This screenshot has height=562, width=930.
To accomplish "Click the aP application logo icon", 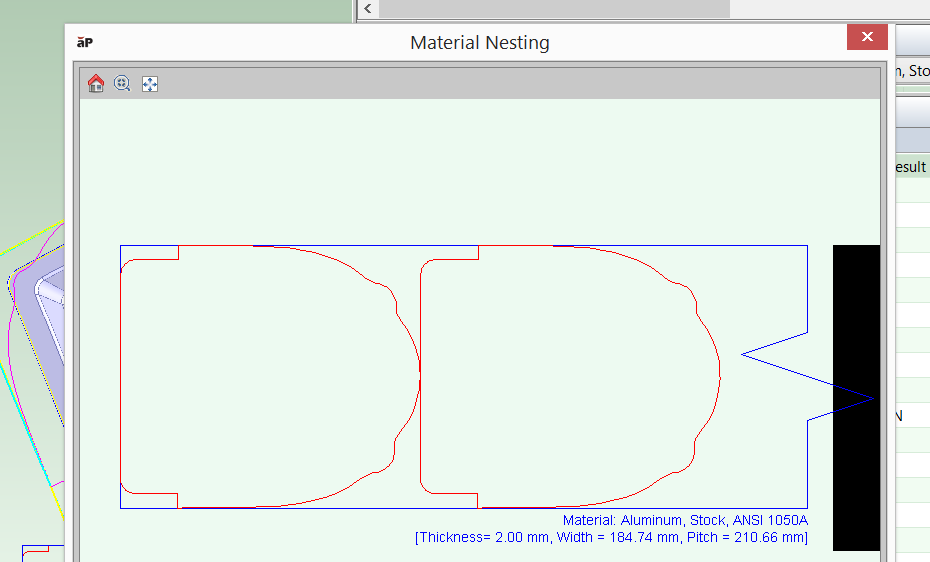I will tap(86, 42).
